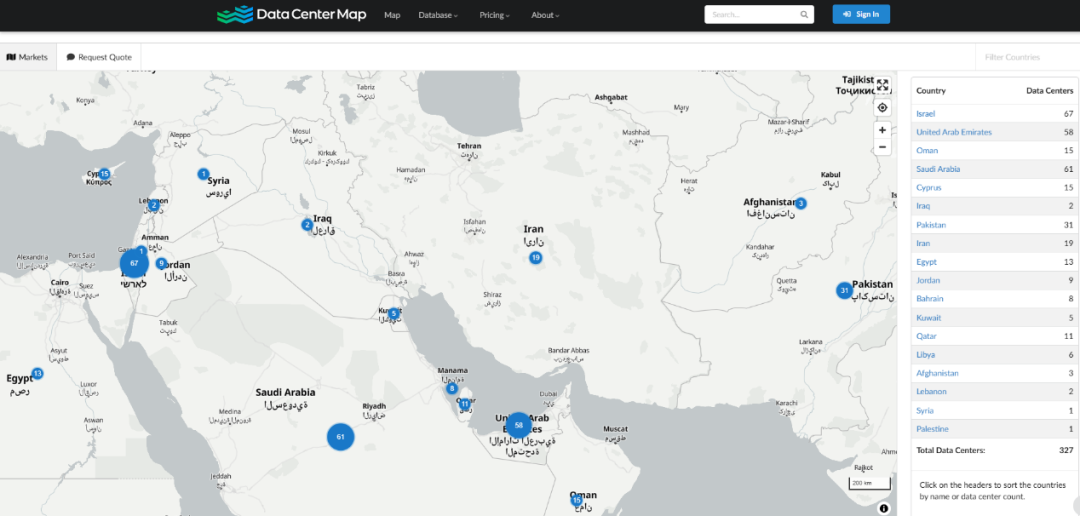Click the Lebanon 2 marker

click(x=154, y=205)
